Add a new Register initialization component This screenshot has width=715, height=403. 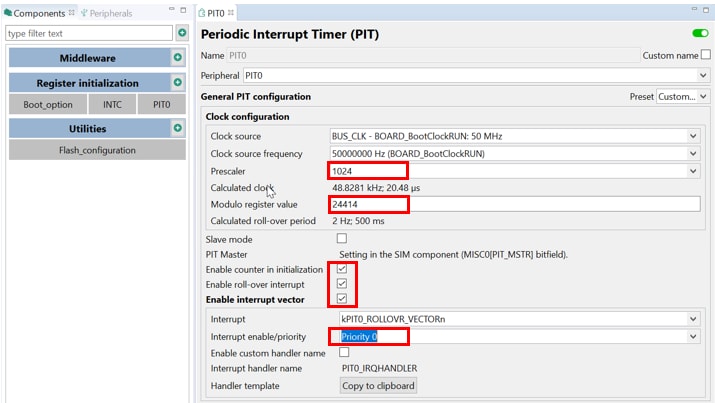click(177, 83)
